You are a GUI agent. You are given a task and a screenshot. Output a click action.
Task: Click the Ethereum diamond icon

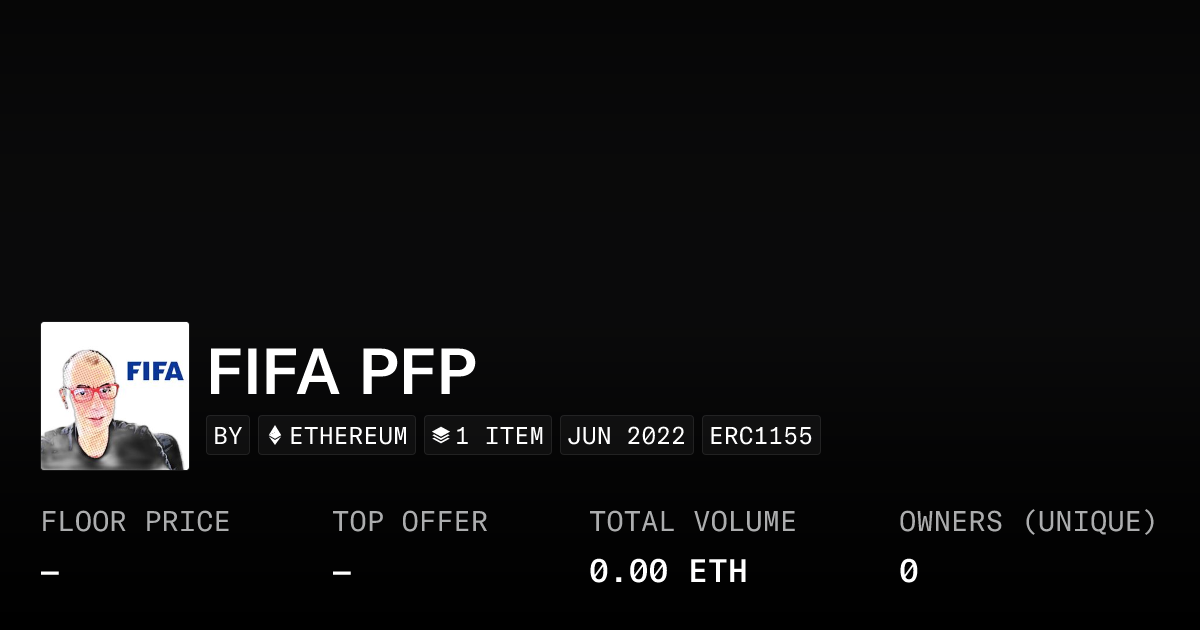[x=275, y=436]
